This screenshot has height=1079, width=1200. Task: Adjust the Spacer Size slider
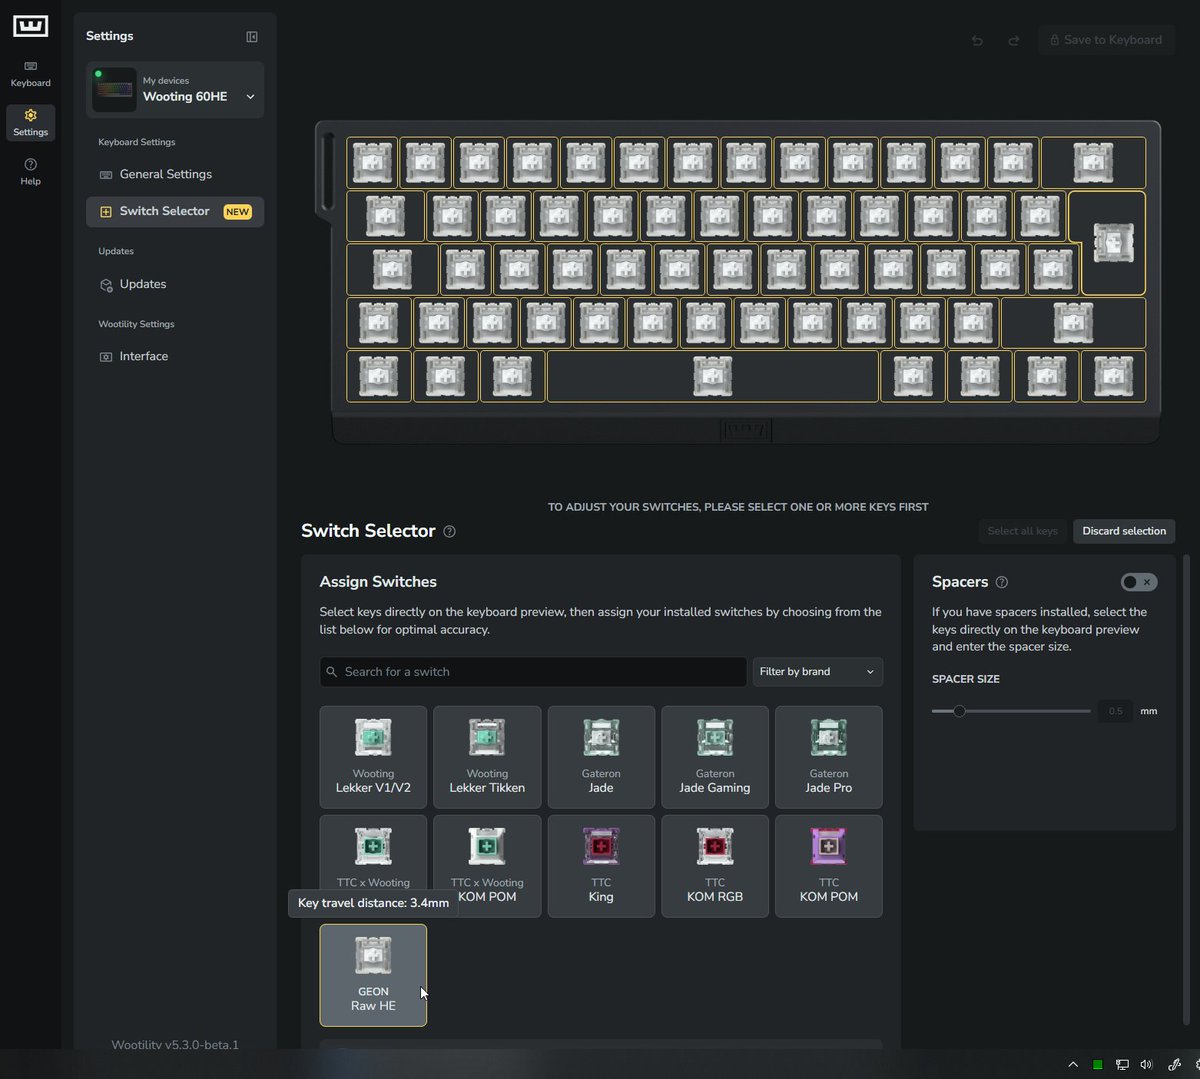[1011, 711]
